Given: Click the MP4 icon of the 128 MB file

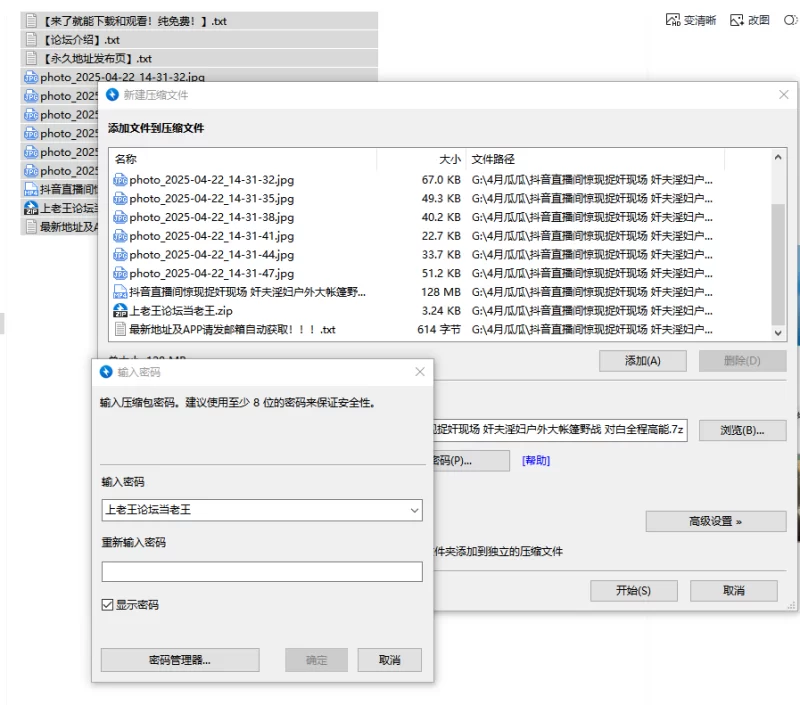Looking at the screenshot, I should coord(120,292).
